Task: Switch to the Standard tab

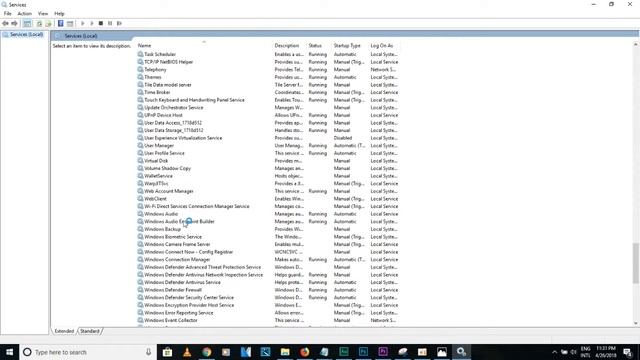Action: [x=90, y=331]
